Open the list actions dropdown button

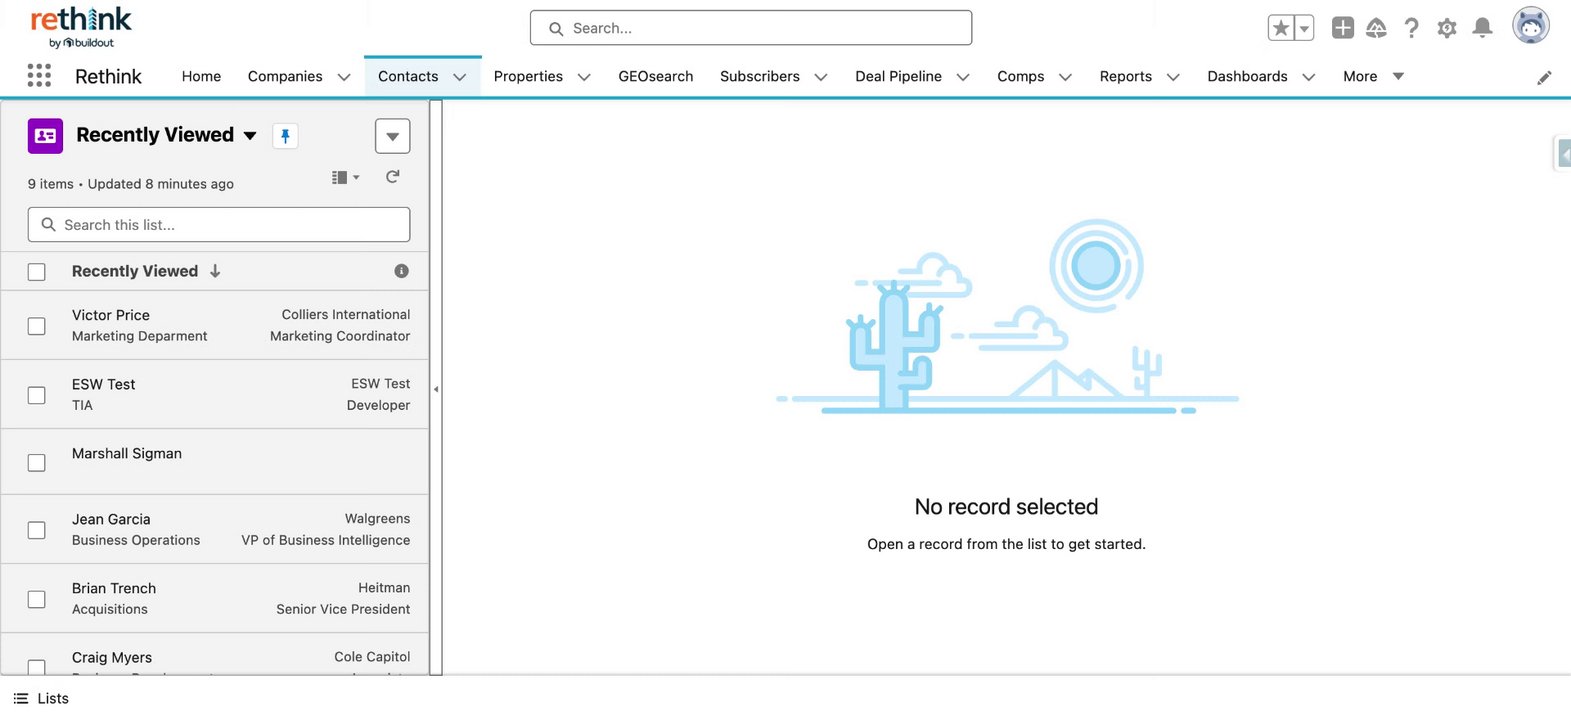pyautogui.click(x=393, y=136)
